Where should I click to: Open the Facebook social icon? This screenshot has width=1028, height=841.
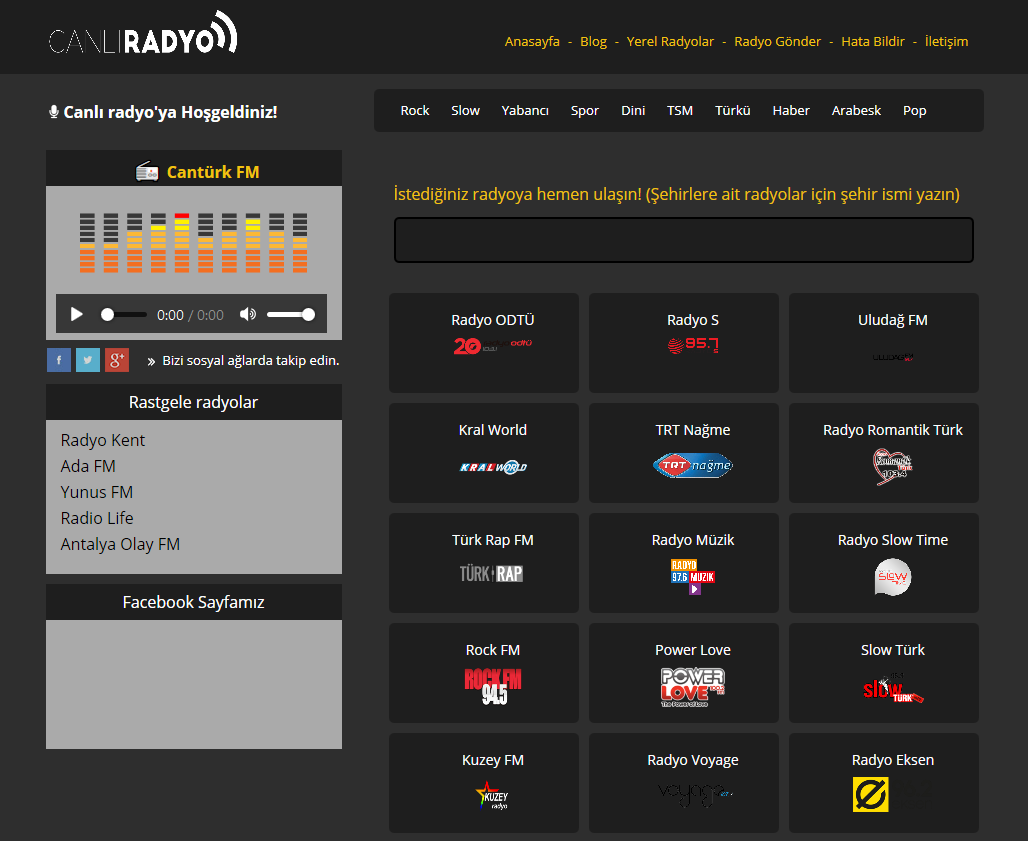(x=59, y=360)
